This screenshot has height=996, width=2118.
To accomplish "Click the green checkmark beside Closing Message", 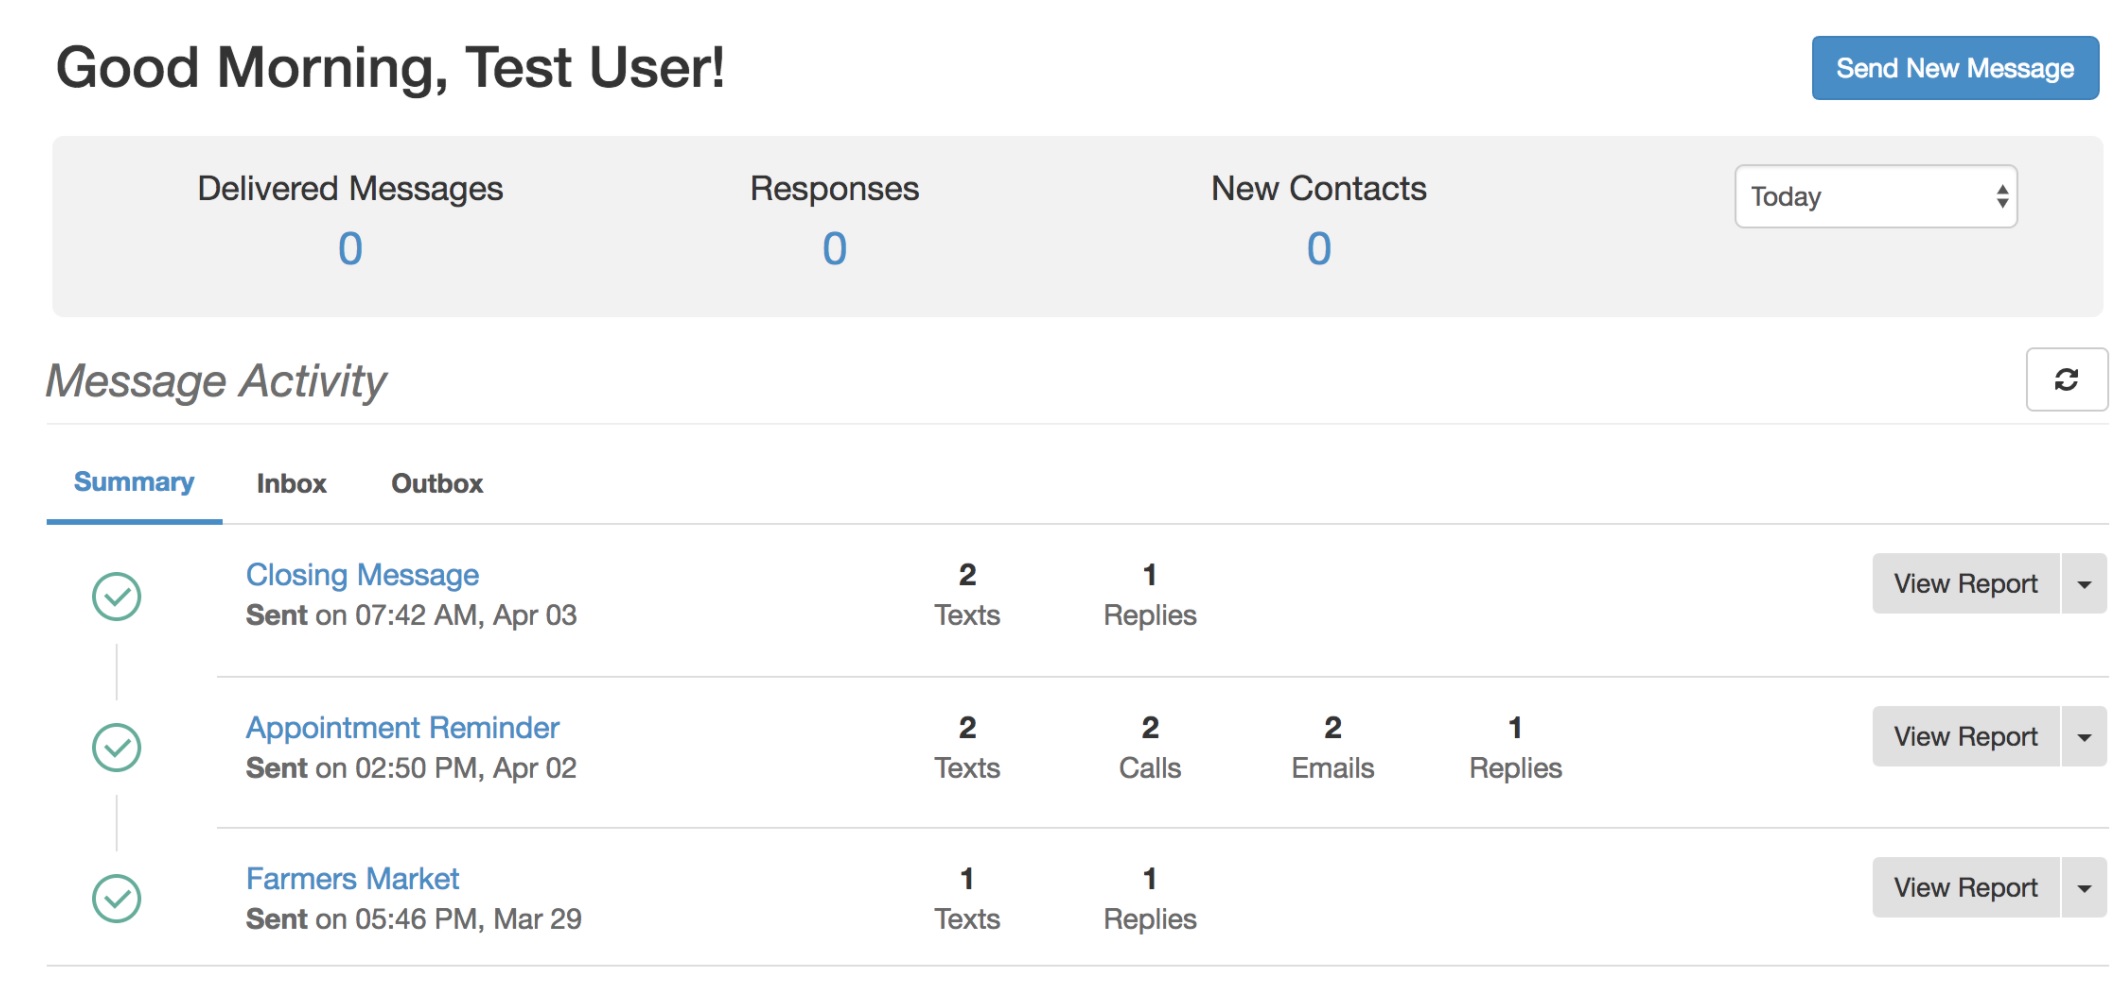I will [x=114, y=594].
